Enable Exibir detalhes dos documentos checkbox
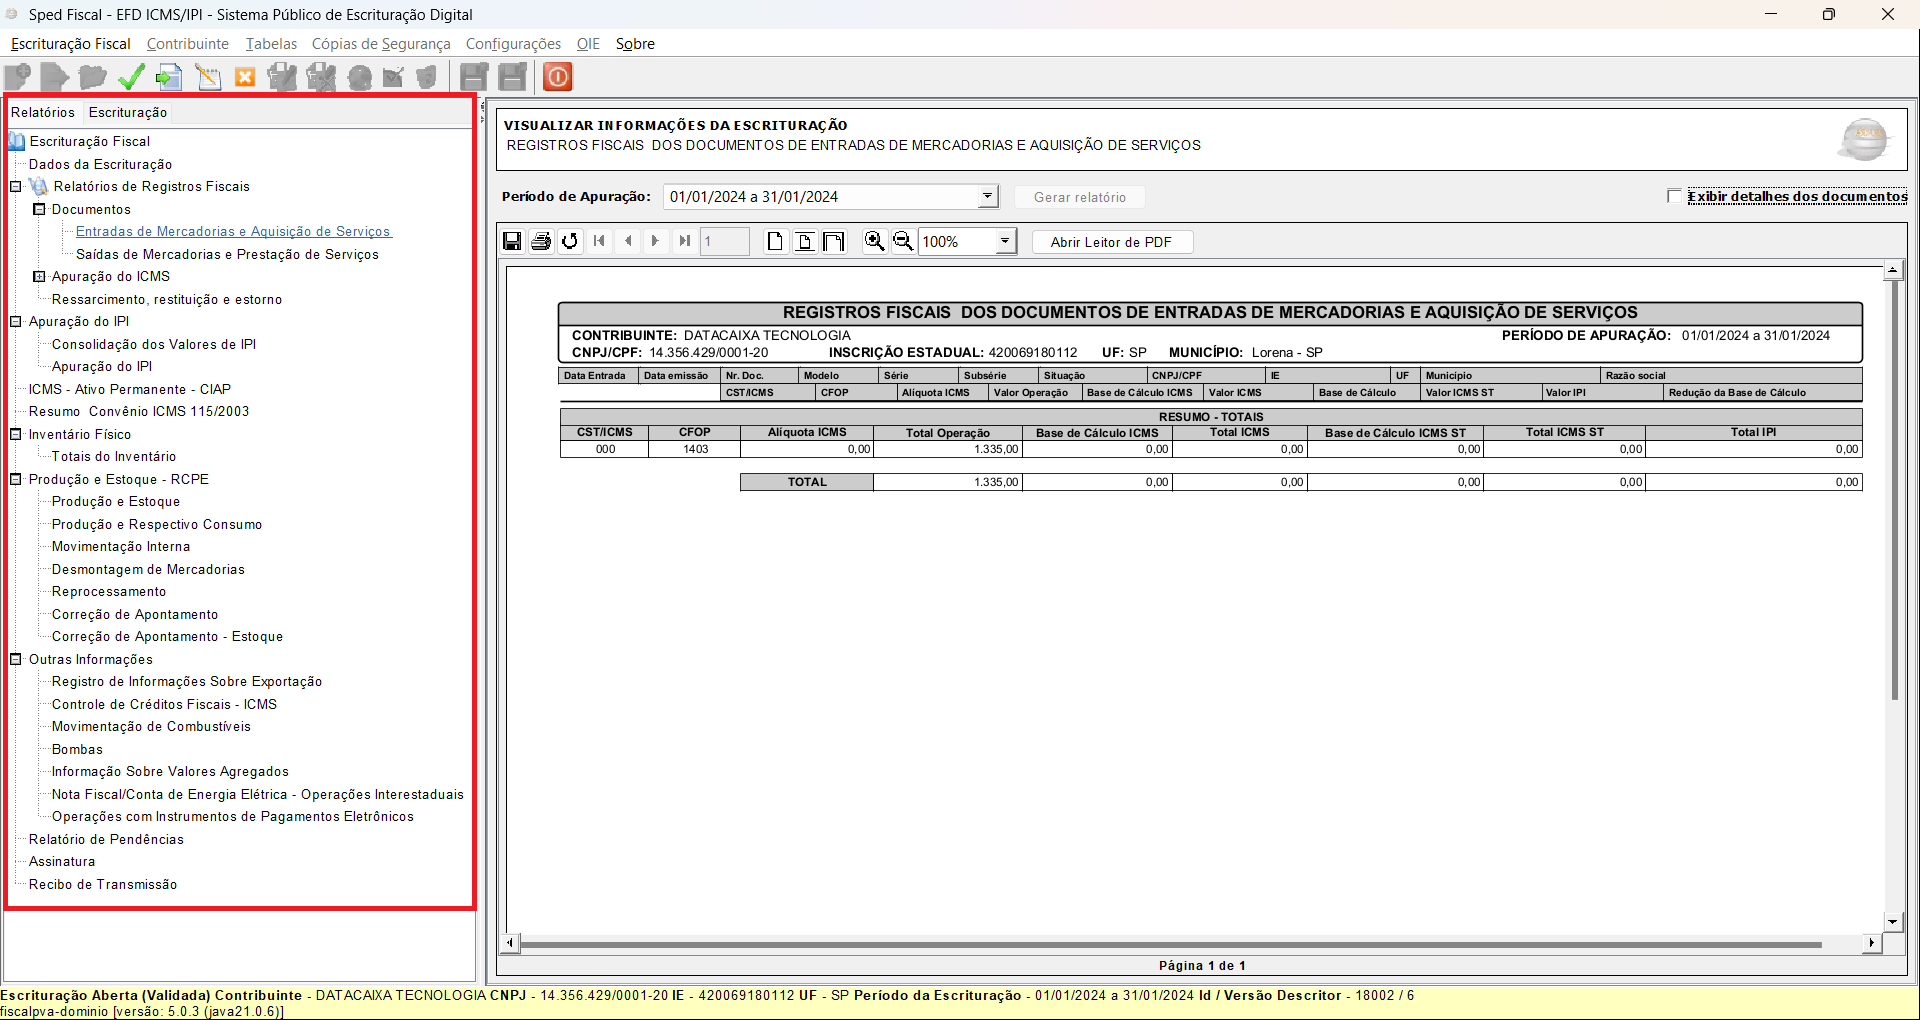 1674,196
